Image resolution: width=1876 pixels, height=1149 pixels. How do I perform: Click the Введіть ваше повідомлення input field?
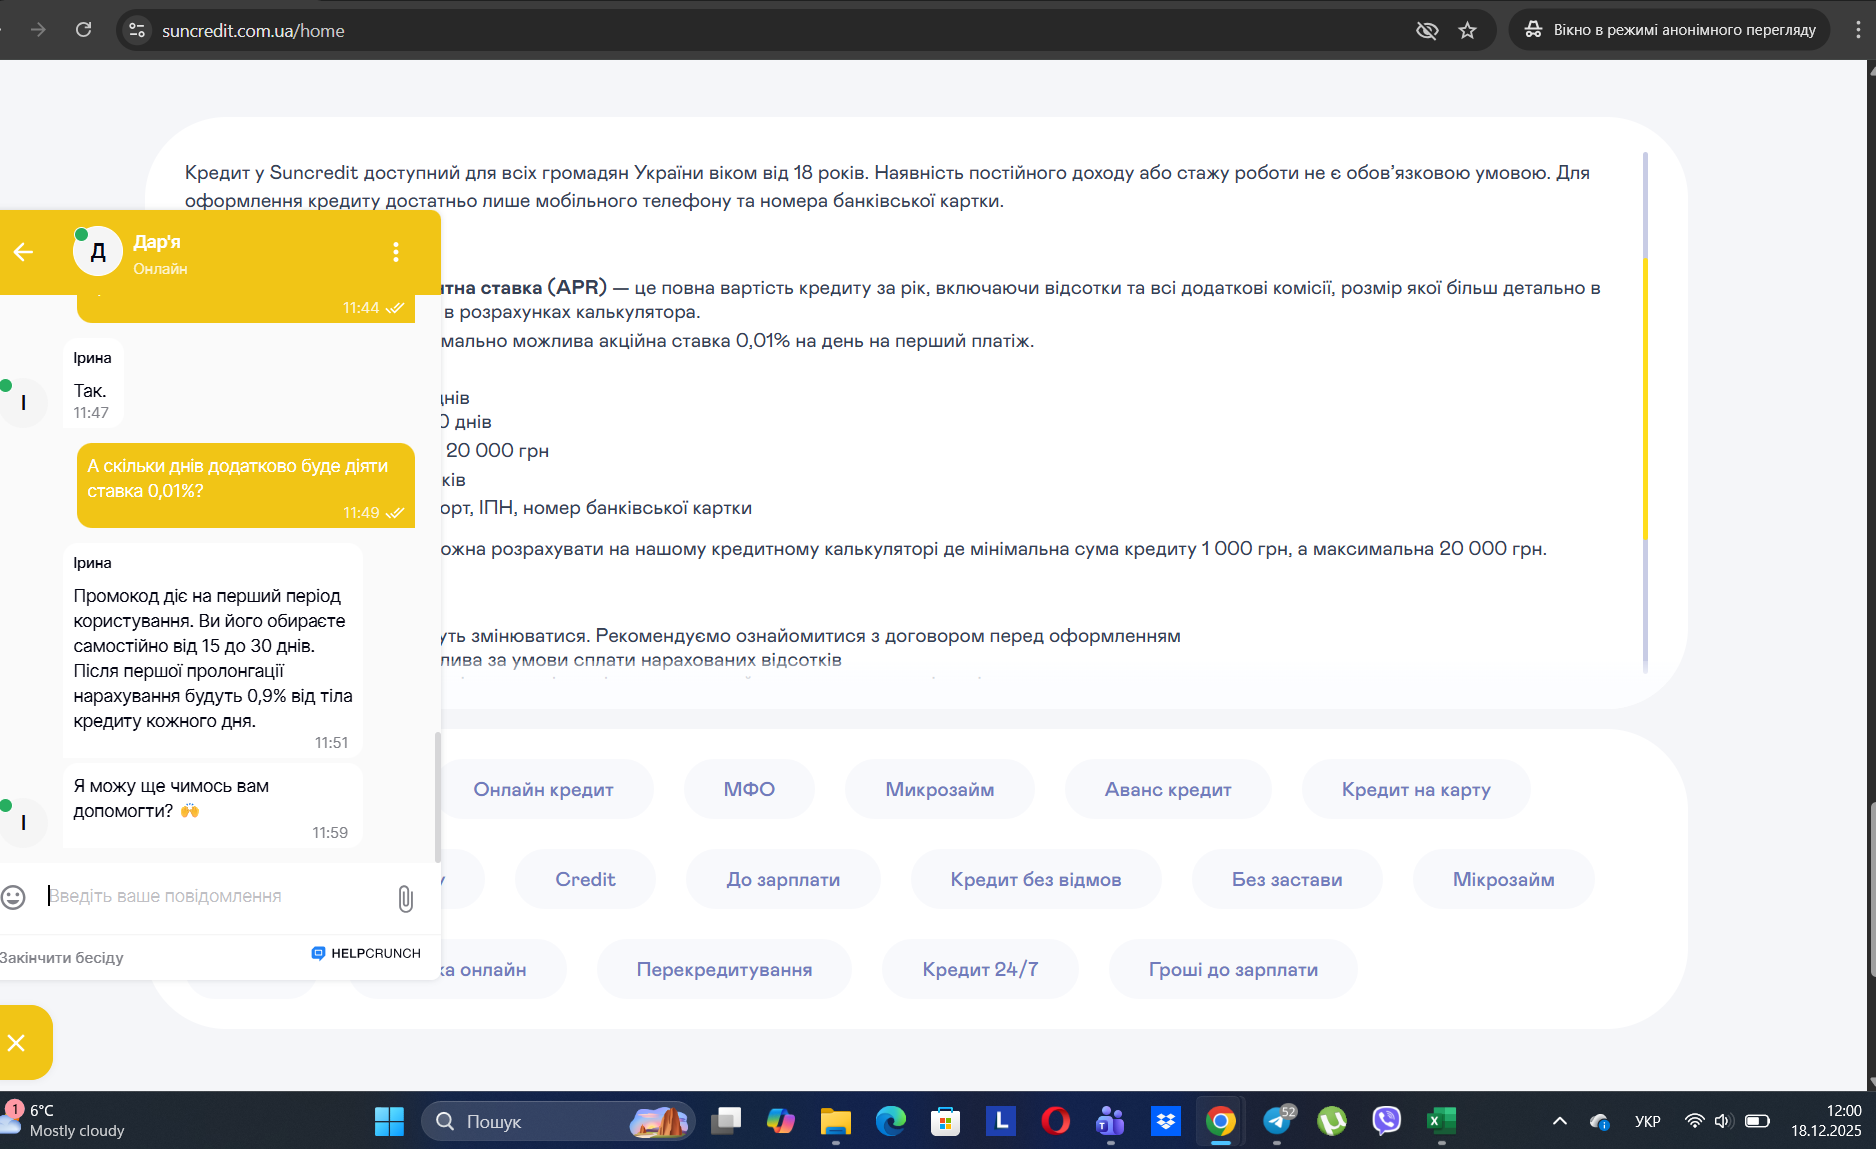click(215, 896)
